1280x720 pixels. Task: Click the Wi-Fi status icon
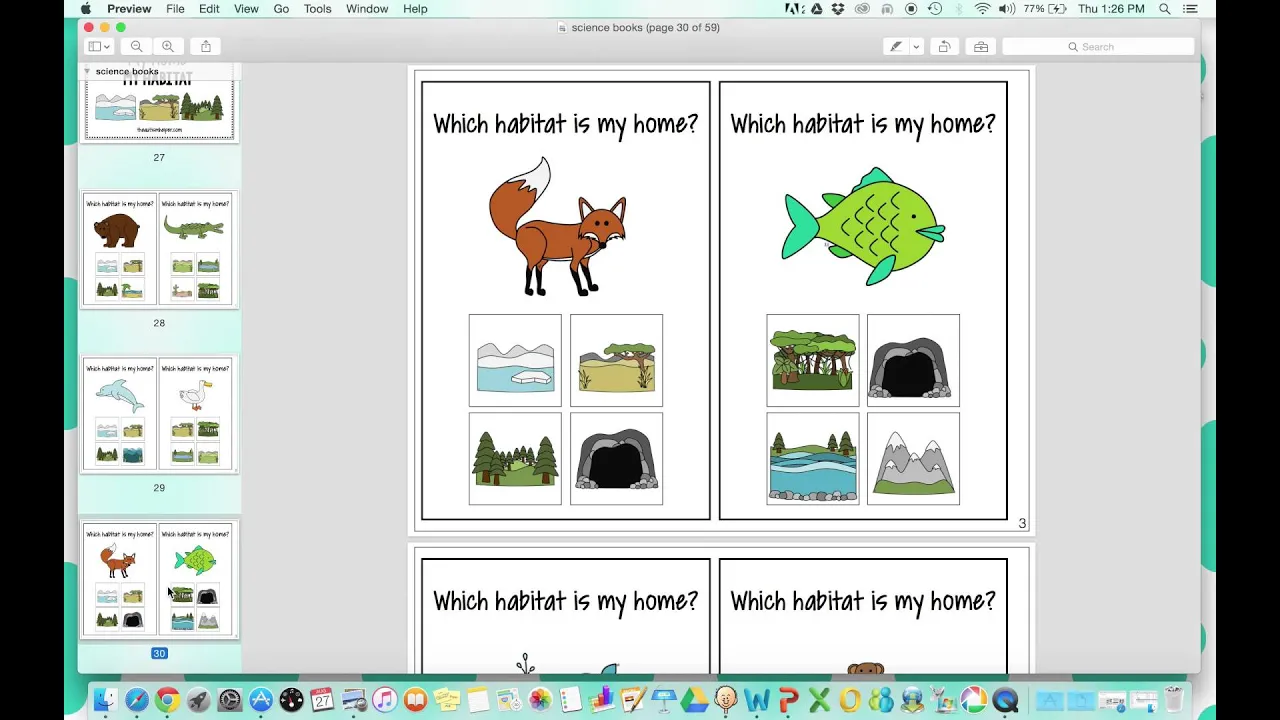tap(982, 8)
